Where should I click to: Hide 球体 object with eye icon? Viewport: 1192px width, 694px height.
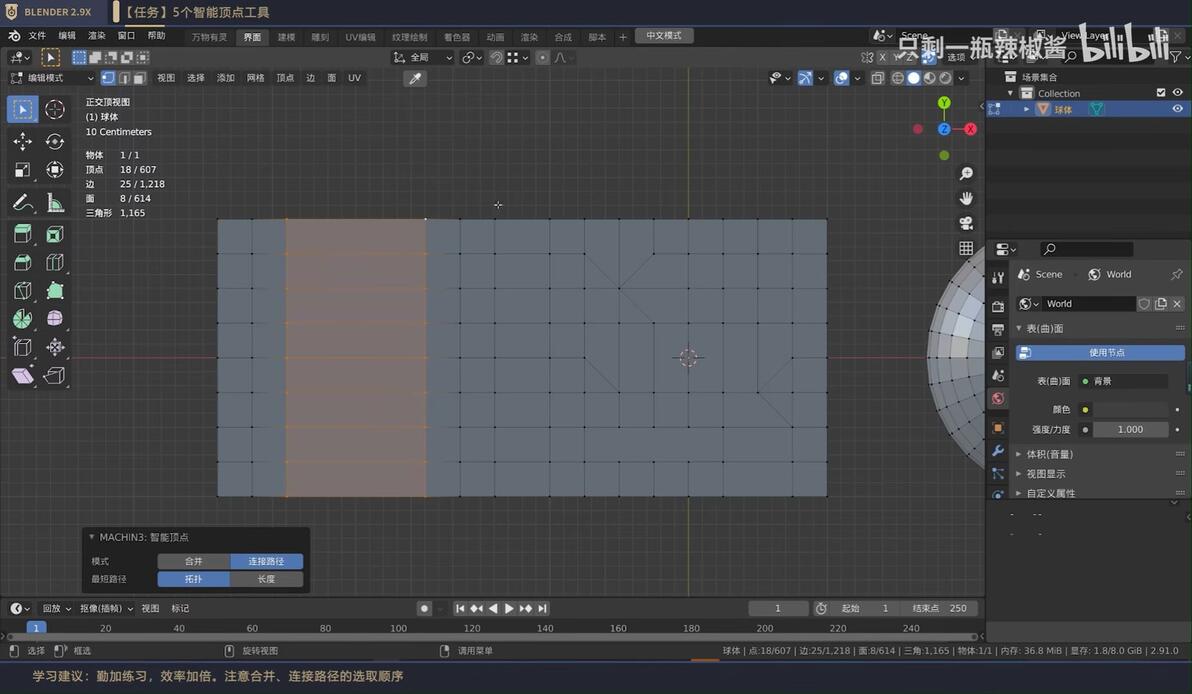pyautogui.click(x=1178, y=109)
